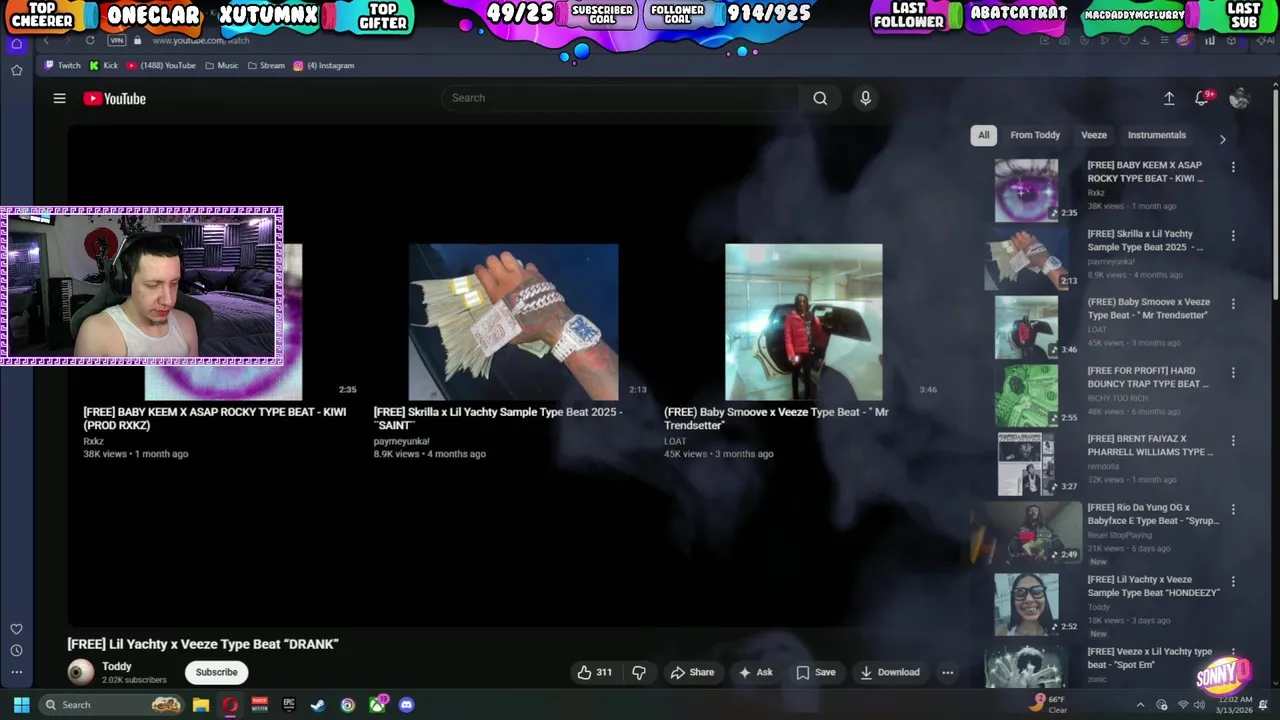Select the From Toddy filter chip

[1035, 135]
